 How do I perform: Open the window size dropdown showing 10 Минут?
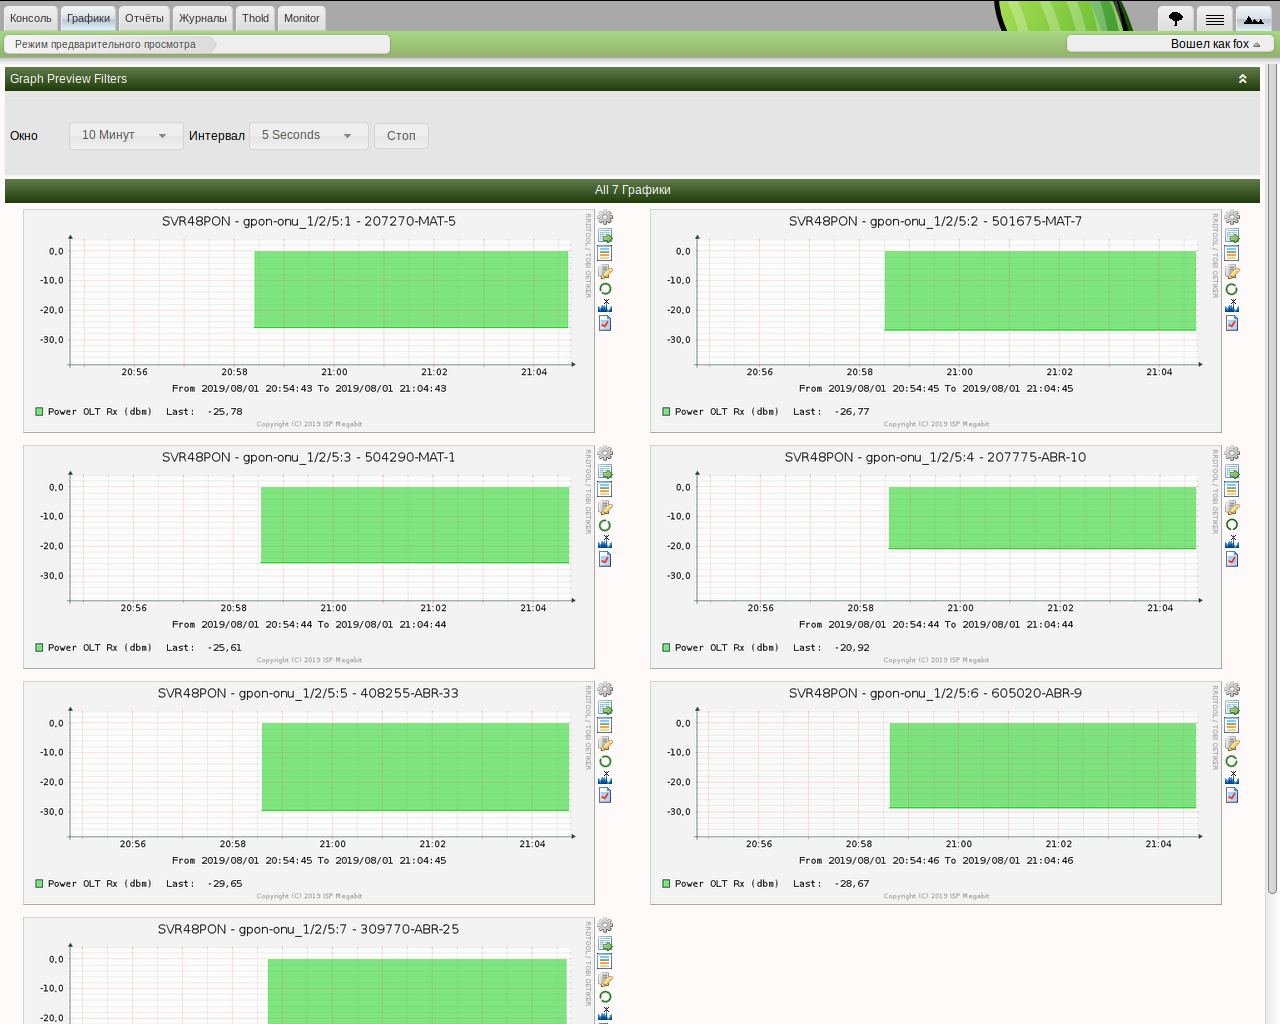click(x=126, y=135)
